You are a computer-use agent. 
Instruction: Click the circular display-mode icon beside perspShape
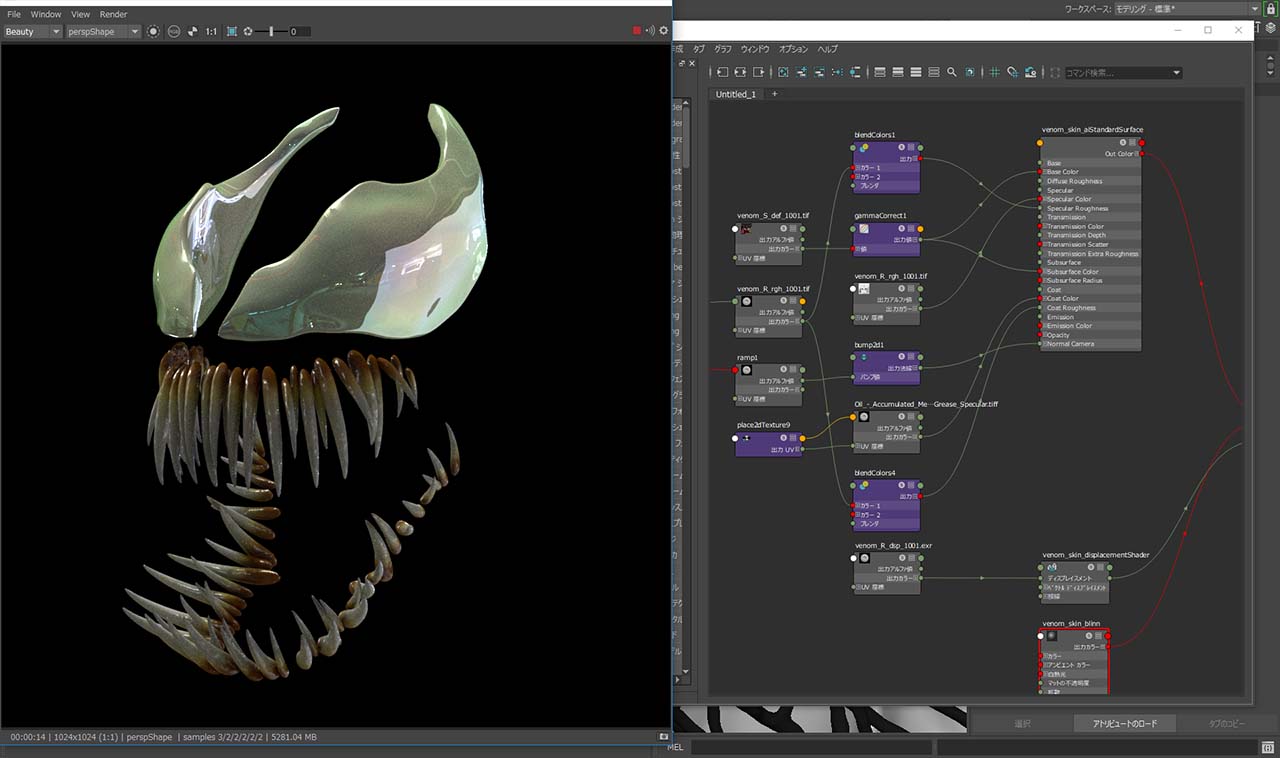click(153, 32)
